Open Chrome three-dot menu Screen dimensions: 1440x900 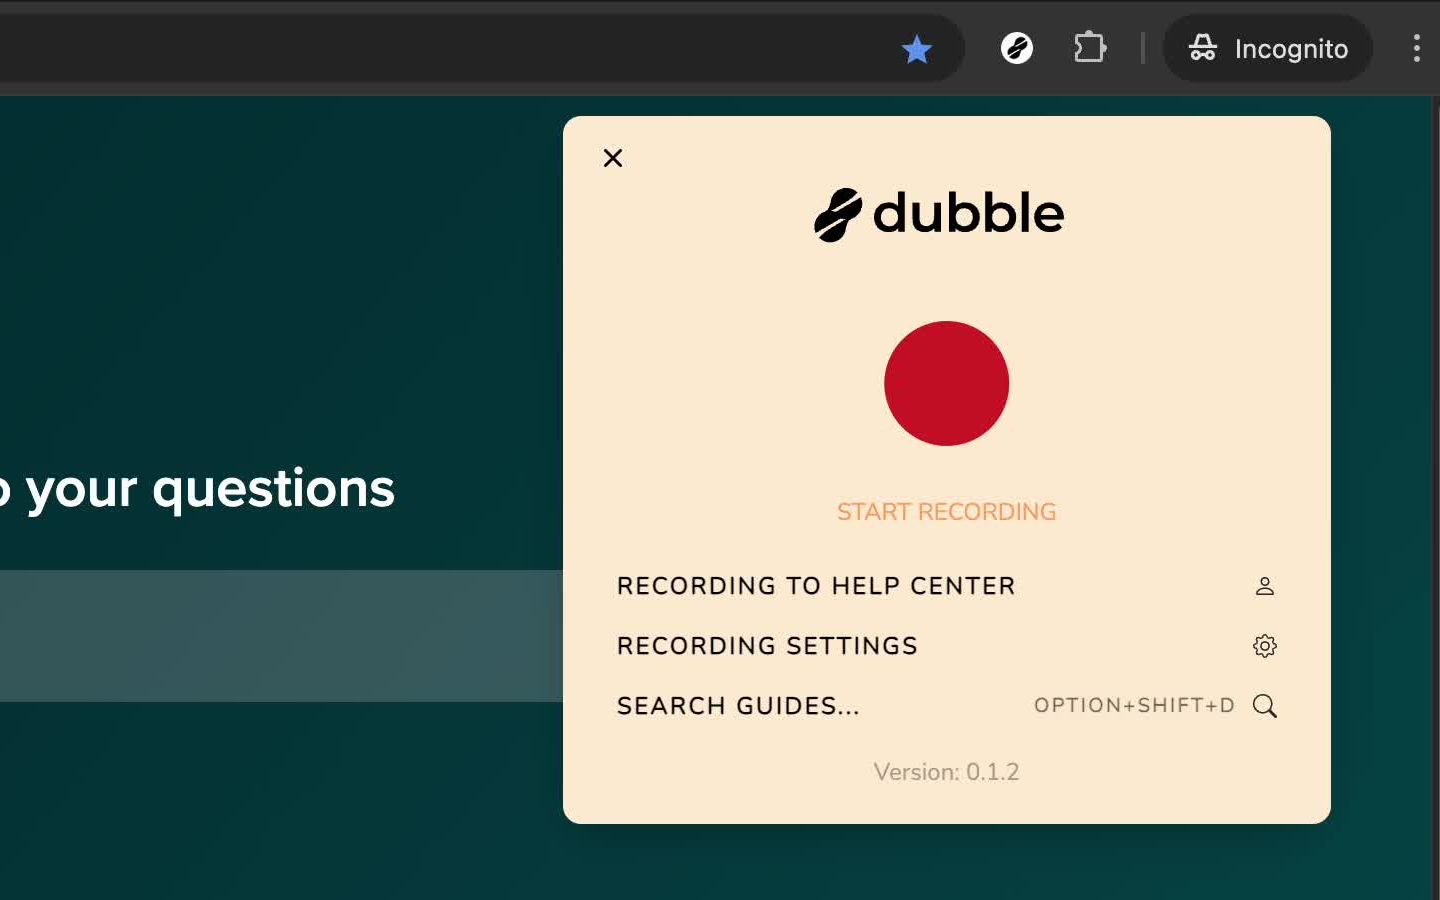[1416, 48]
